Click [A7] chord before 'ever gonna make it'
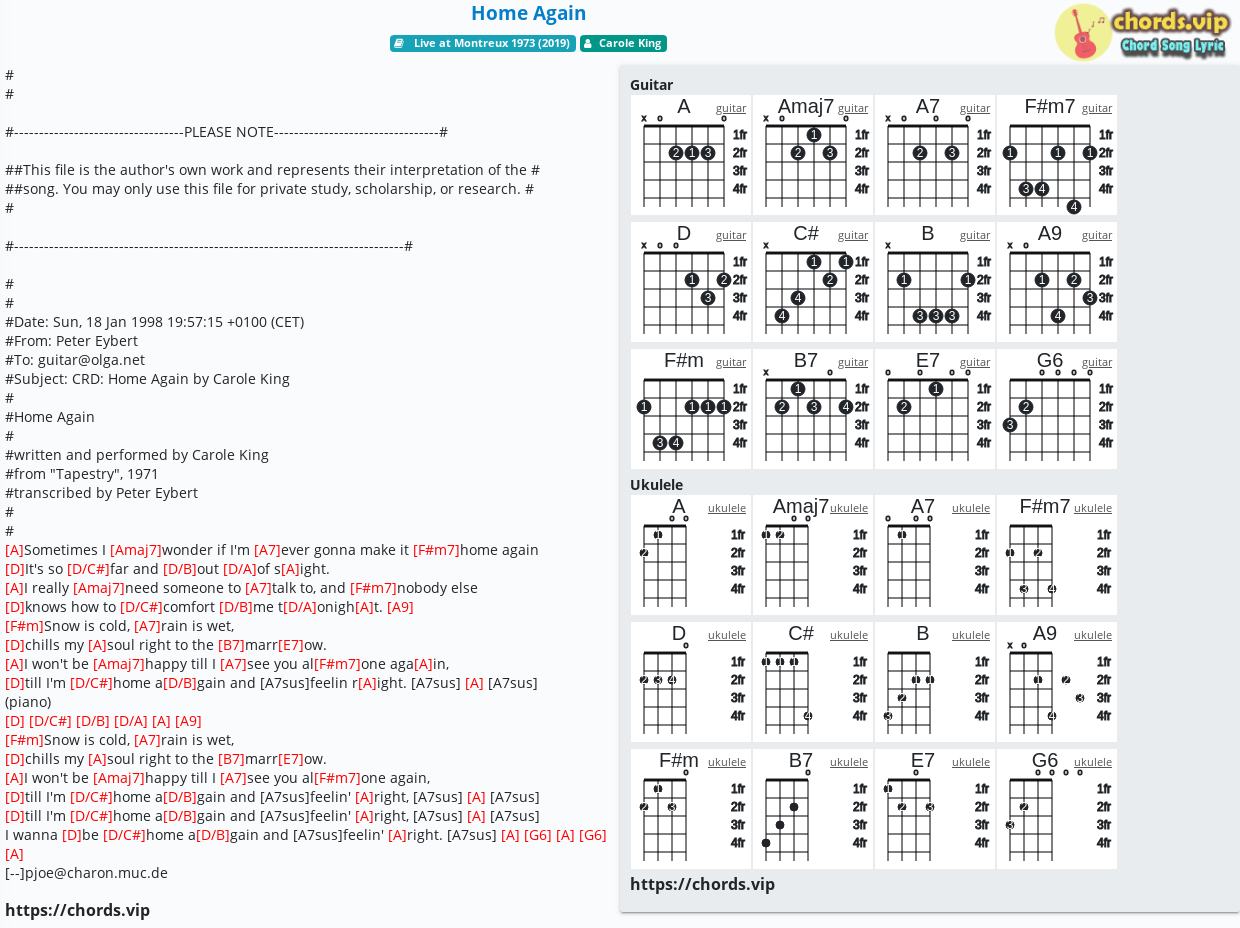 click(x=267, y=550)
